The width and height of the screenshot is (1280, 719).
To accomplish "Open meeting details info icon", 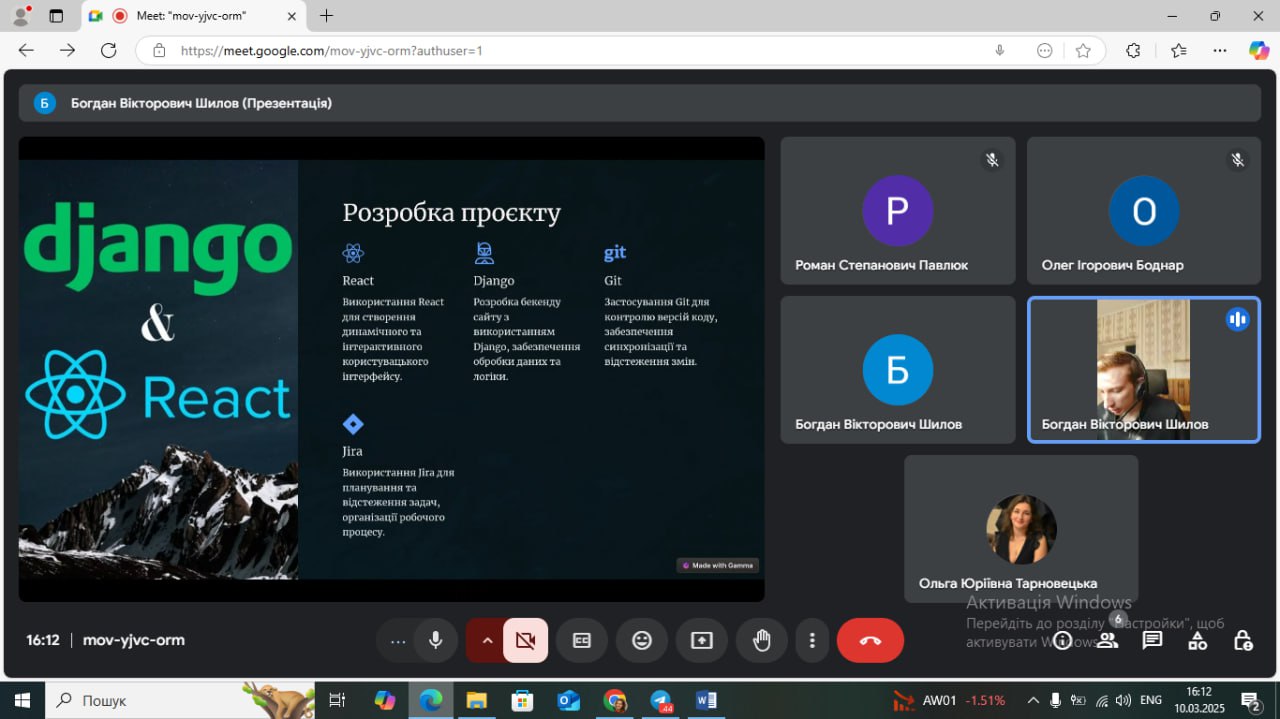I will [x=1062, y=640].
